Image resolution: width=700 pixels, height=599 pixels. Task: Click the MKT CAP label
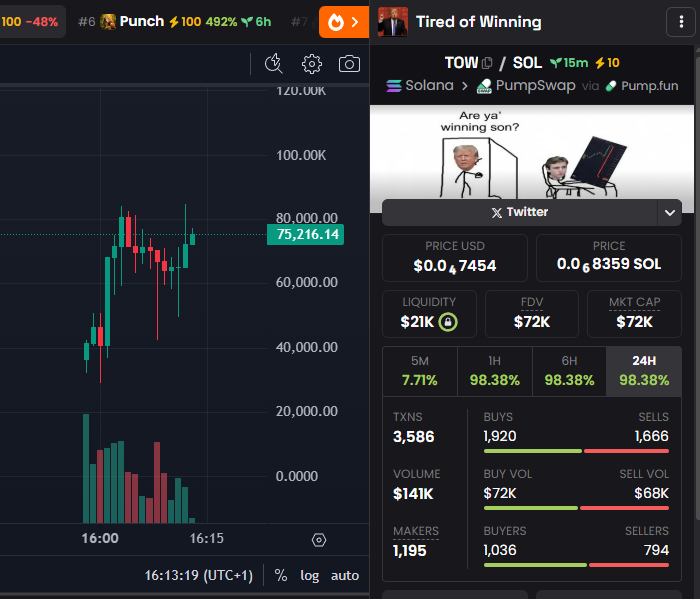pos(634,302)
